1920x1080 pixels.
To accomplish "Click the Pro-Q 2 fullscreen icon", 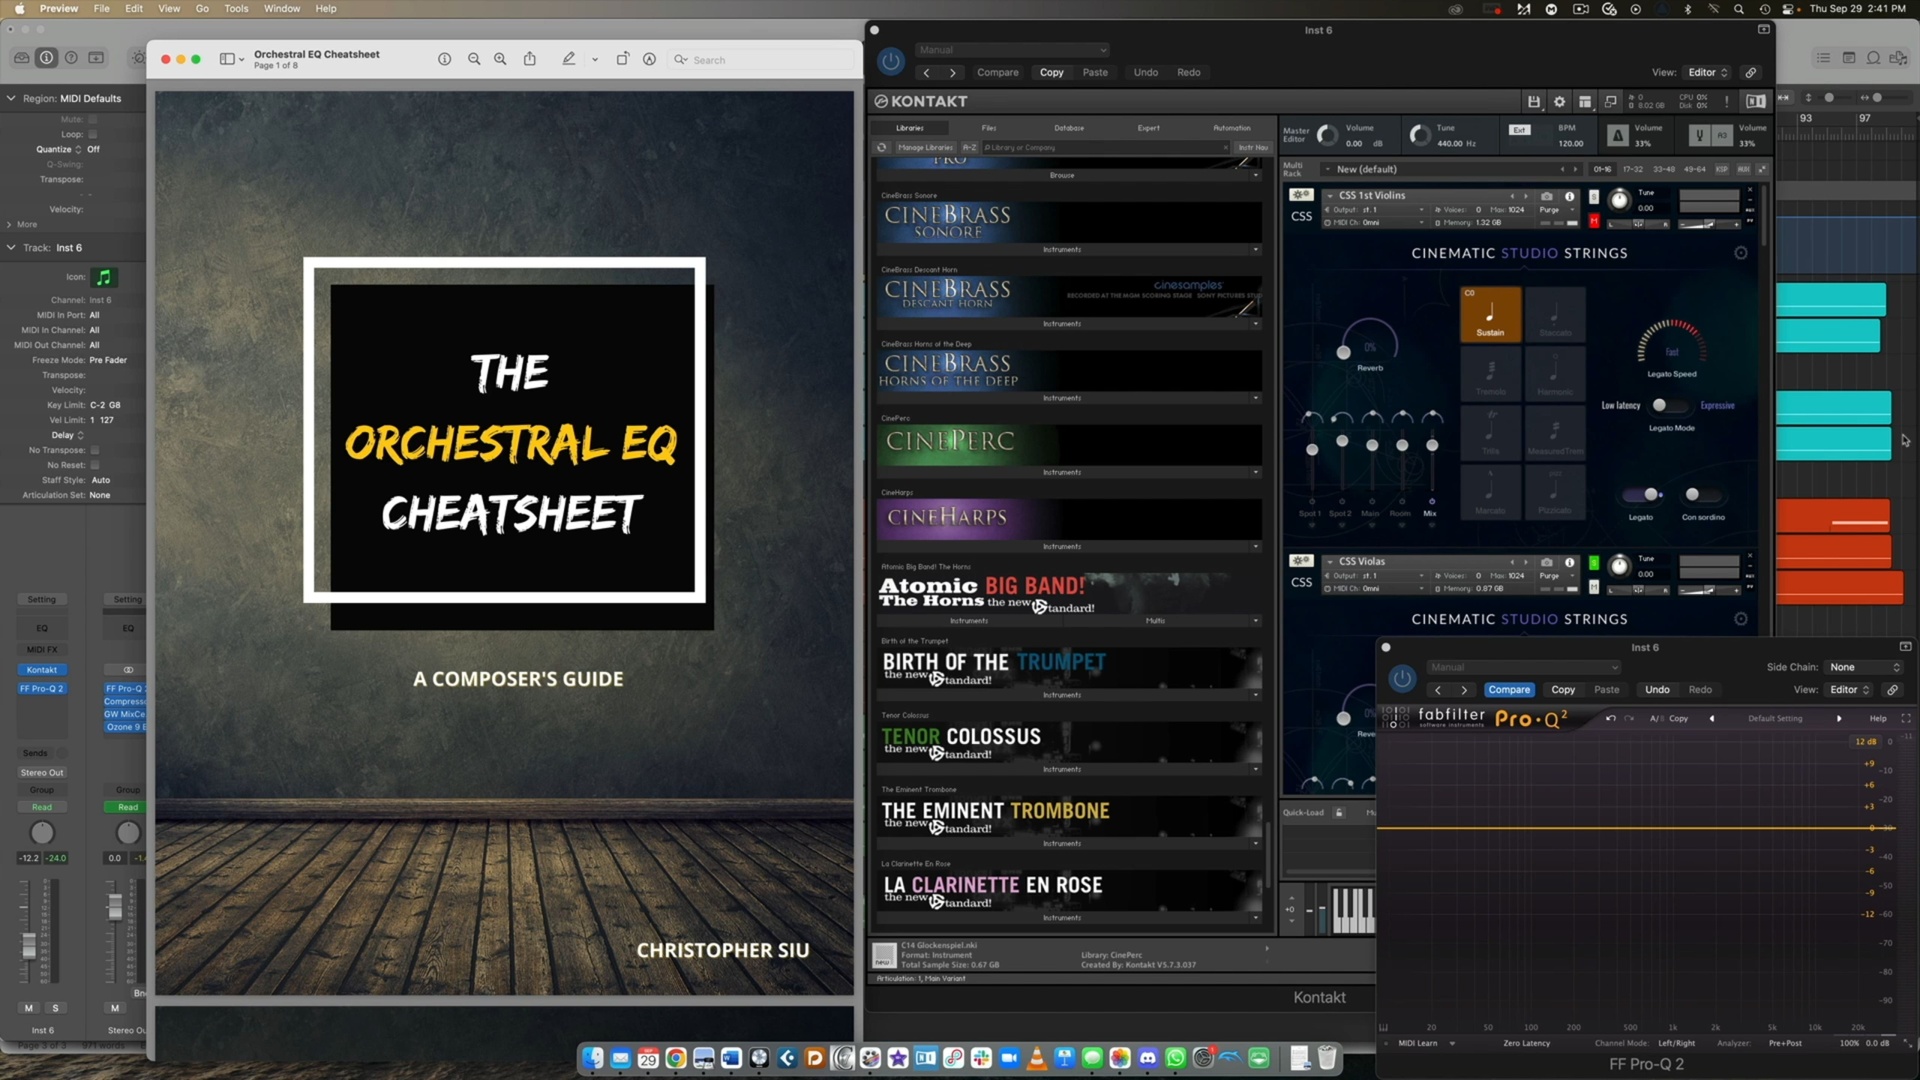I will [1906, 718].
